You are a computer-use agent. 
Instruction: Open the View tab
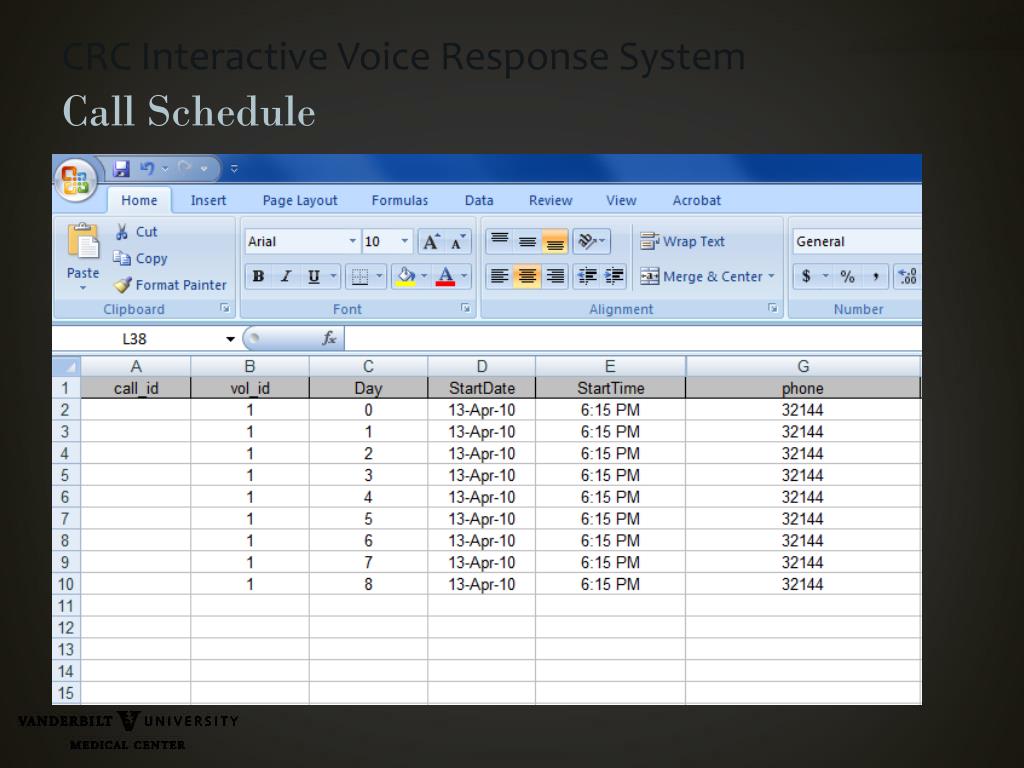tap(621, 200)
